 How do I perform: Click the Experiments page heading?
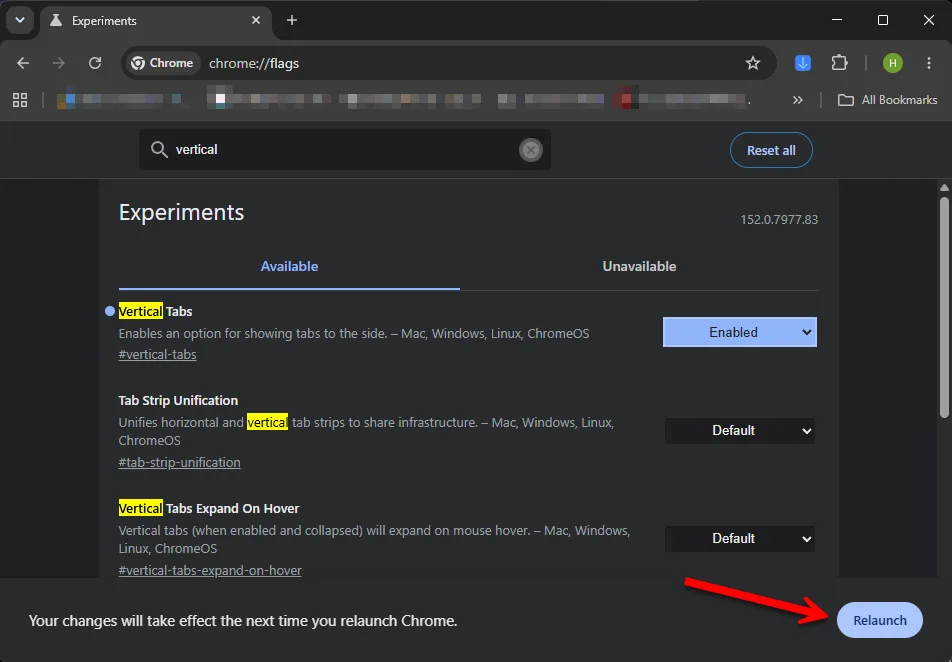click(181, 213)
